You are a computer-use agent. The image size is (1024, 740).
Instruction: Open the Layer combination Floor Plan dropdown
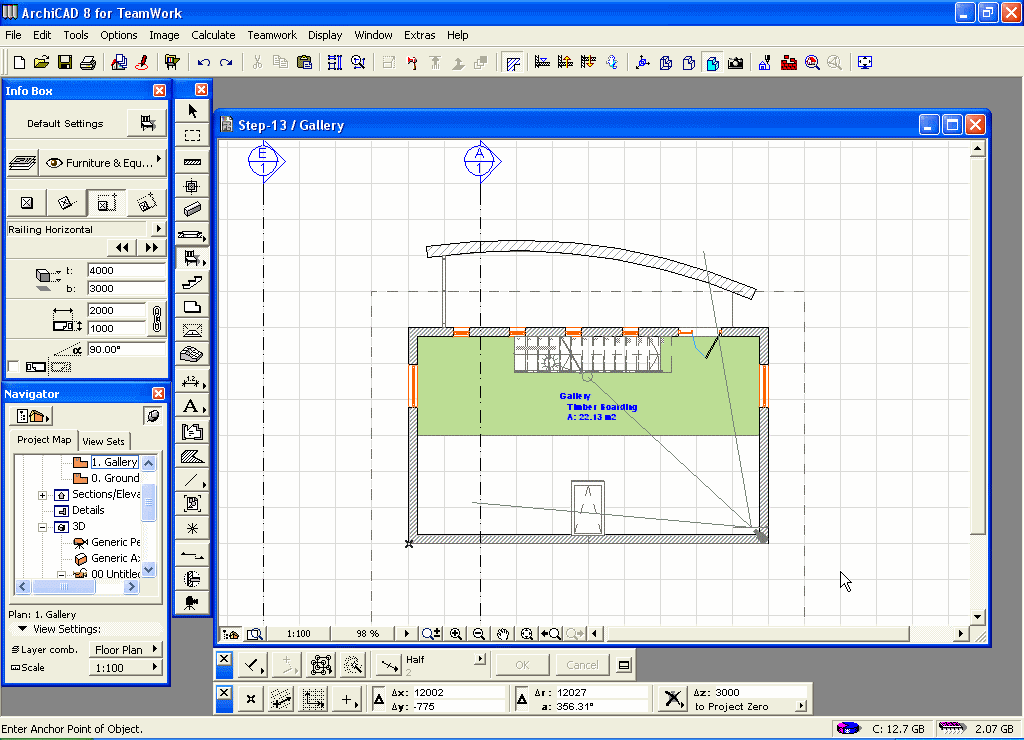pos(126,650)
